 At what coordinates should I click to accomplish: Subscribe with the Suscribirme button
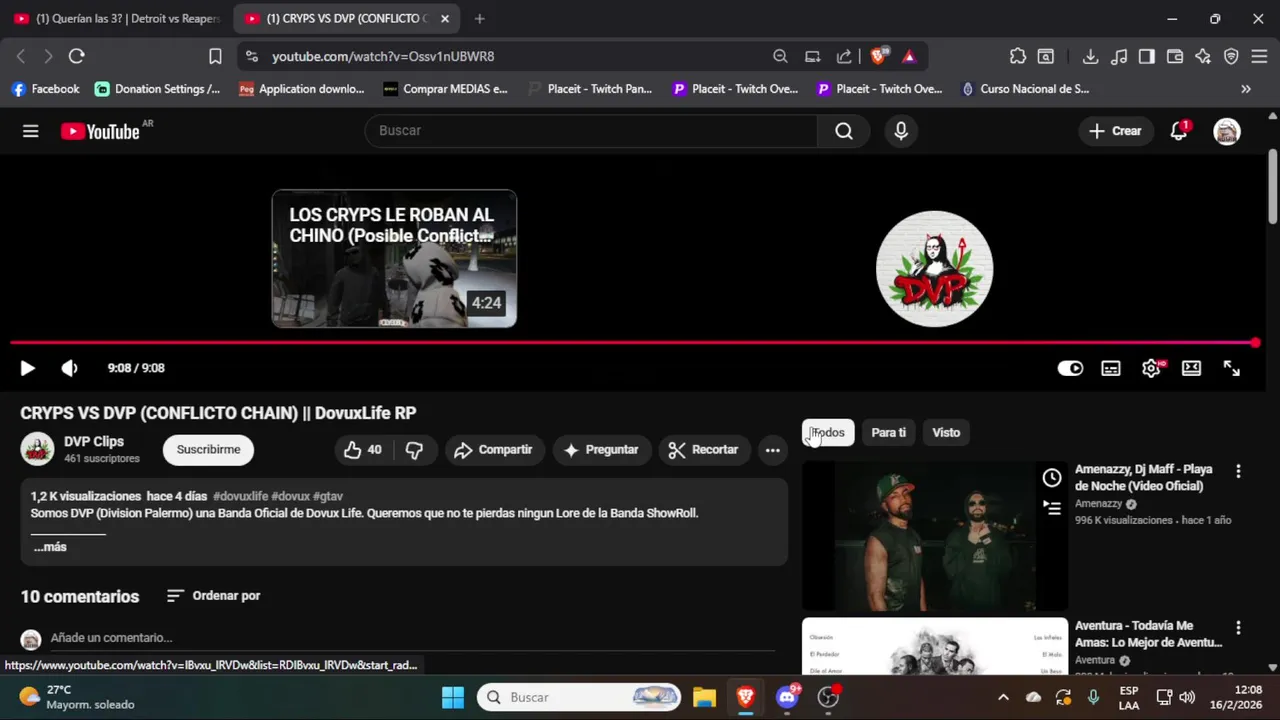pos(208,450)
